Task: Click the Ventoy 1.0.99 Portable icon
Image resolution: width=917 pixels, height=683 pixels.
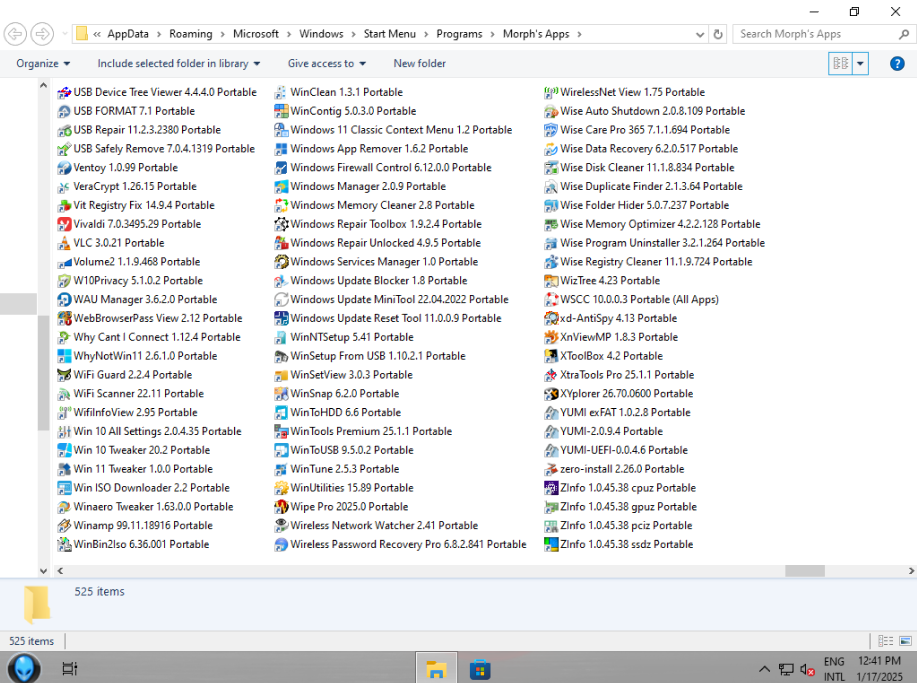Action: [x=64, y=168]
